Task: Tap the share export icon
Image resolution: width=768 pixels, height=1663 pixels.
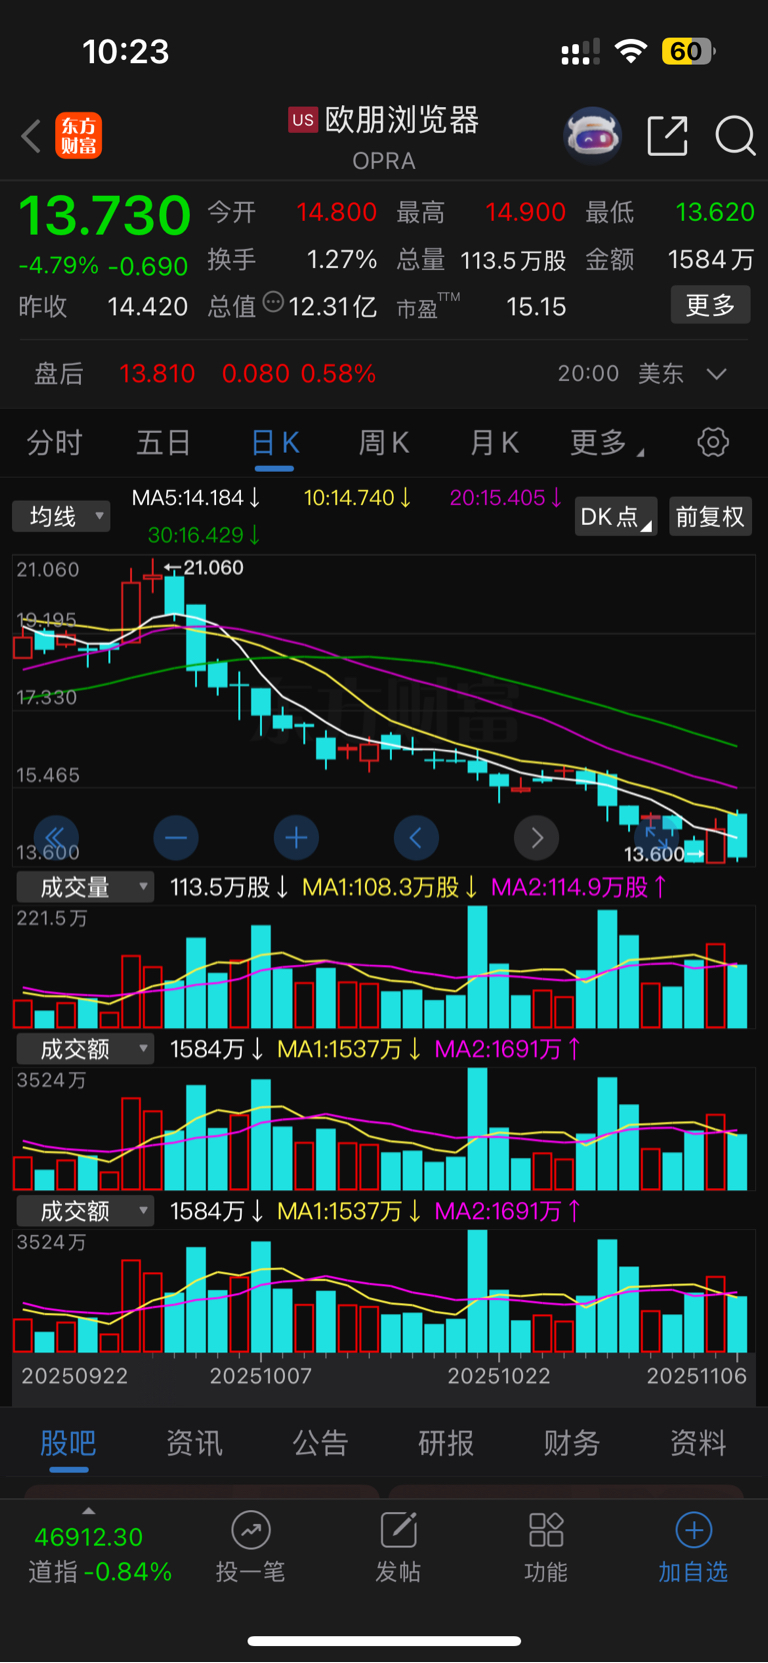Action: (667, 135)
